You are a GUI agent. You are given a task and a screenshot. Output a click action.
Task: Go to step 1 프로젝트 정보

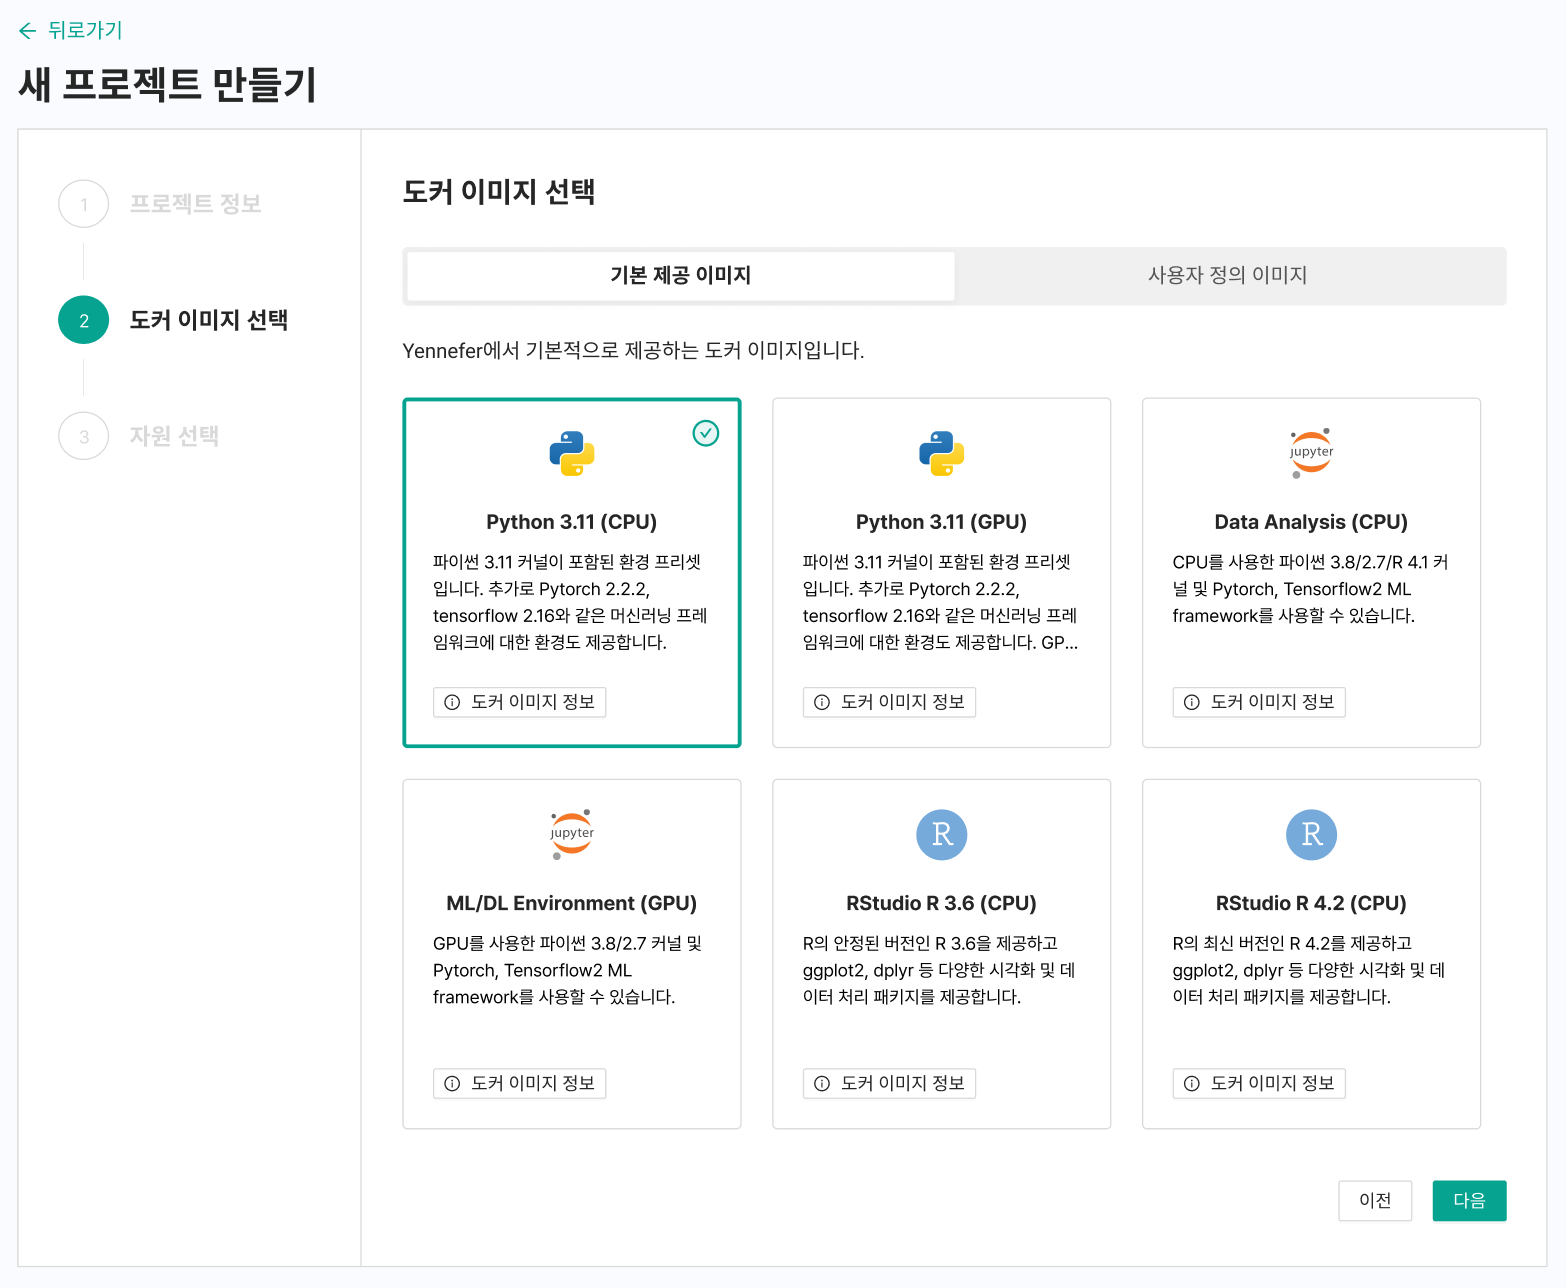point(194,204)
